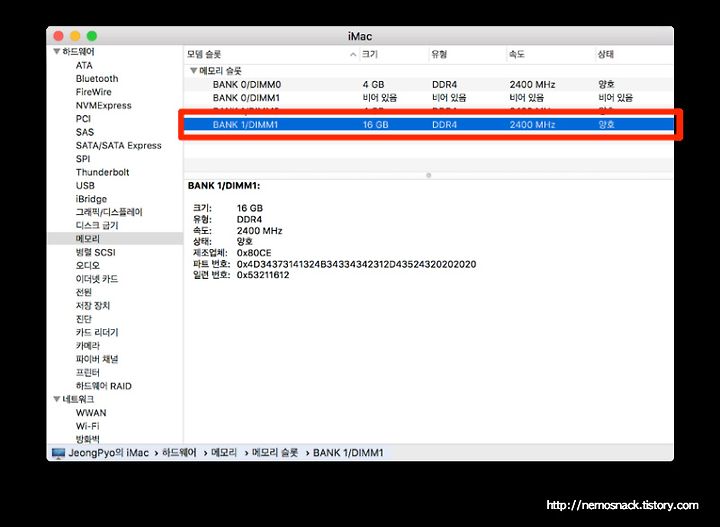The width and height of the screenshot is (720, 527).
Task: Close the iMac window with red button
Action: (58, 36)
